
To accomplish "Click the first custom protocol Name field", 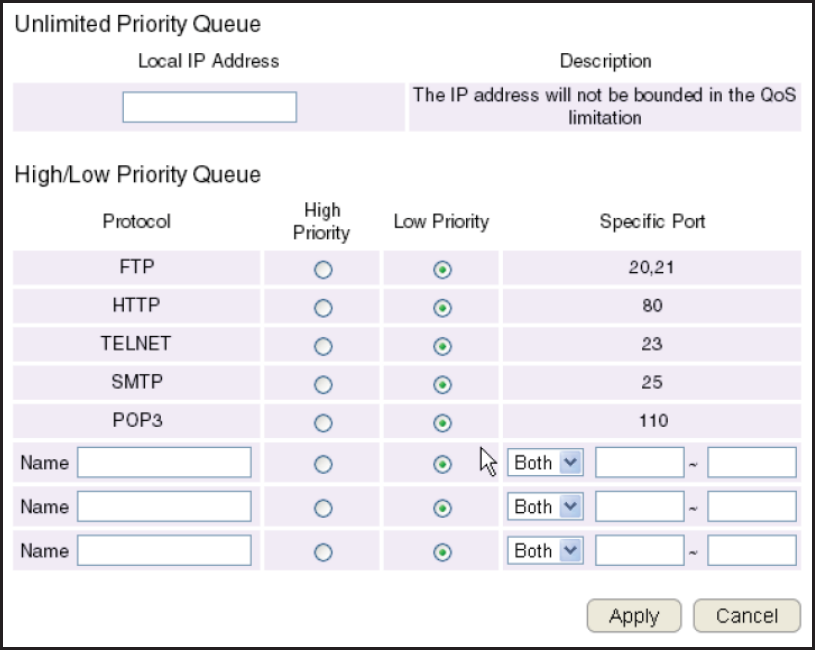I will [164, 462].
